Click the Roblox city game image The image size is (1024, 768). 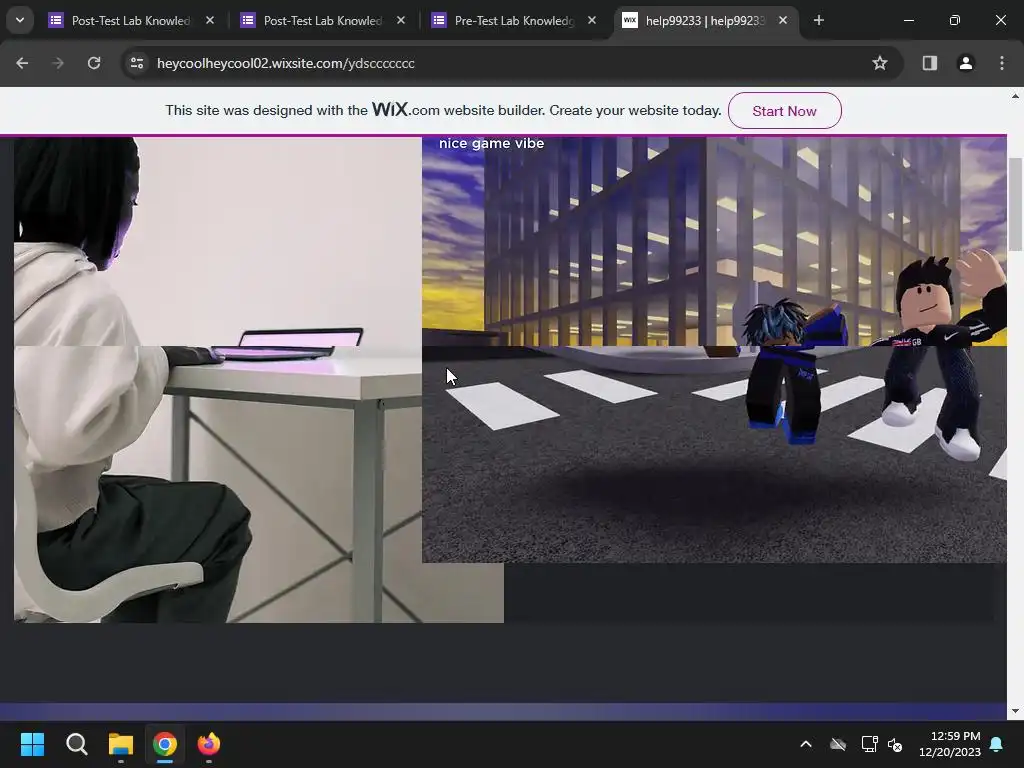click(x=714, y=350)
